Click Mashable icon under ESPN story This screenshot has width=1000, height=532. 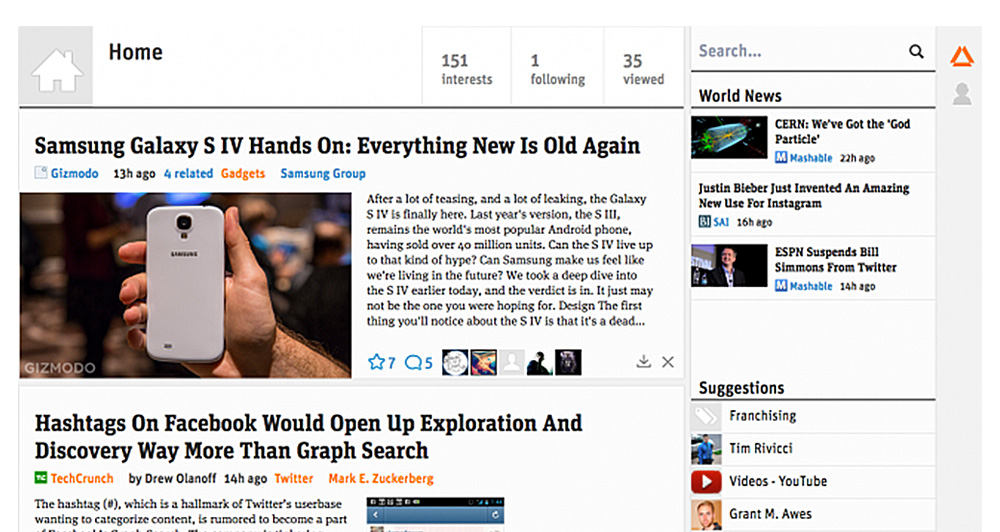[x=781, y=285]
